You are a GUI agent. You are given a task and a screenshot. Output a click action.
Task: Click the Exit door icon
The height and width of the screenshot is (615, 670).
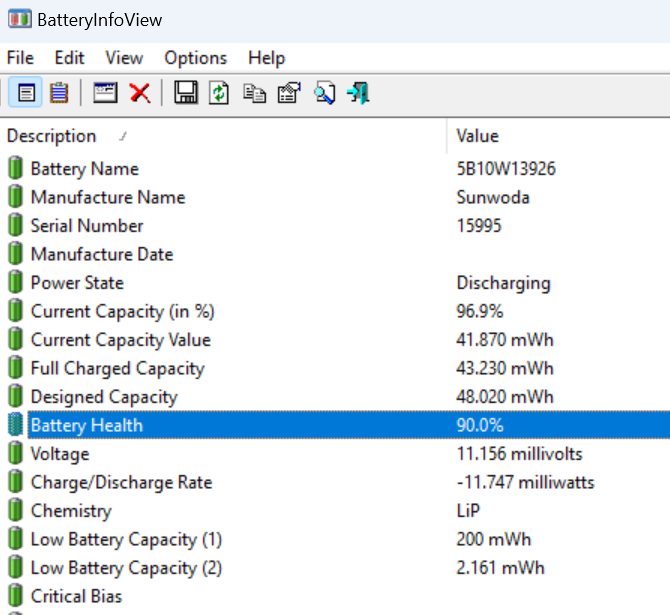pyautogui.click(x=358, y=93)
